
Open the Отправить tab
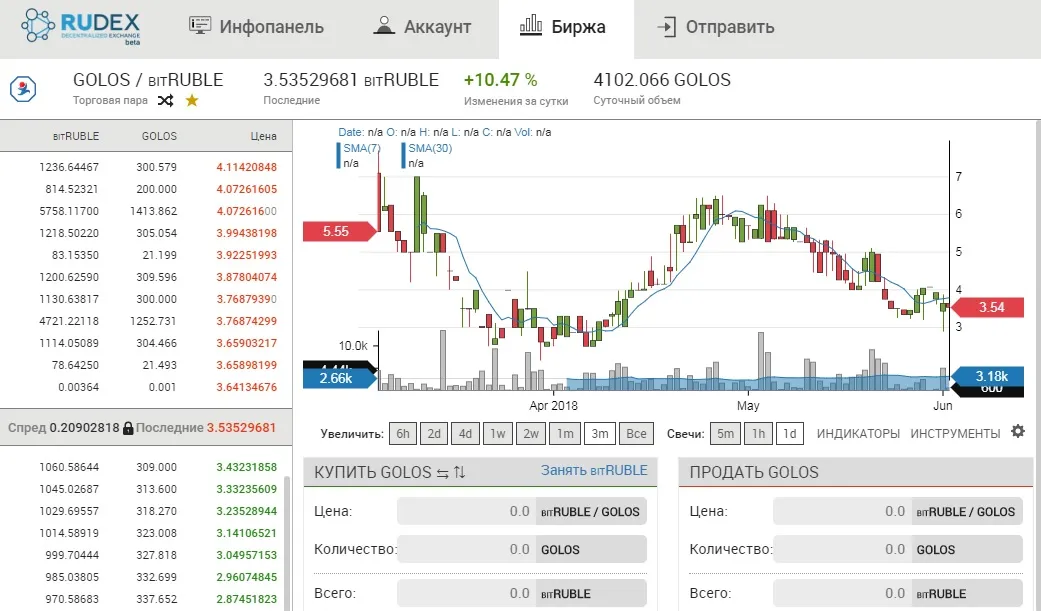tap(716, 27)
